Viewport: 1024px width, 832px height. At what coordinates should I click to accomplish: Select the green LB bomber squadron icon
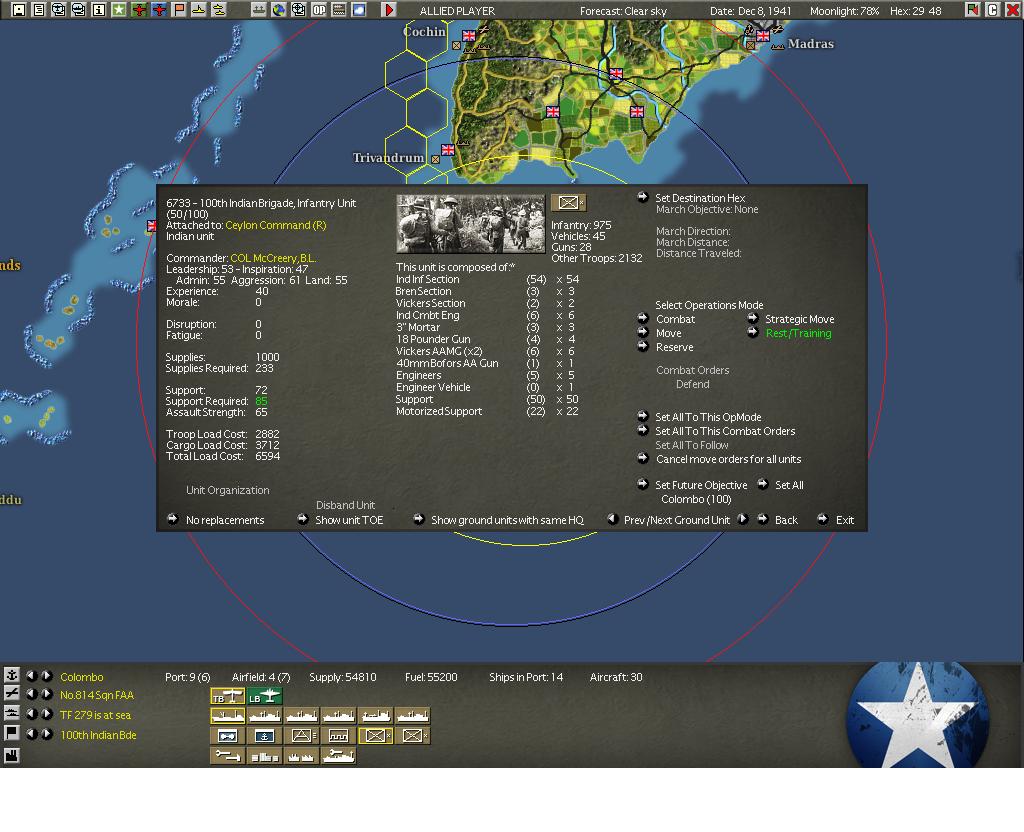(x=264, y=696)
